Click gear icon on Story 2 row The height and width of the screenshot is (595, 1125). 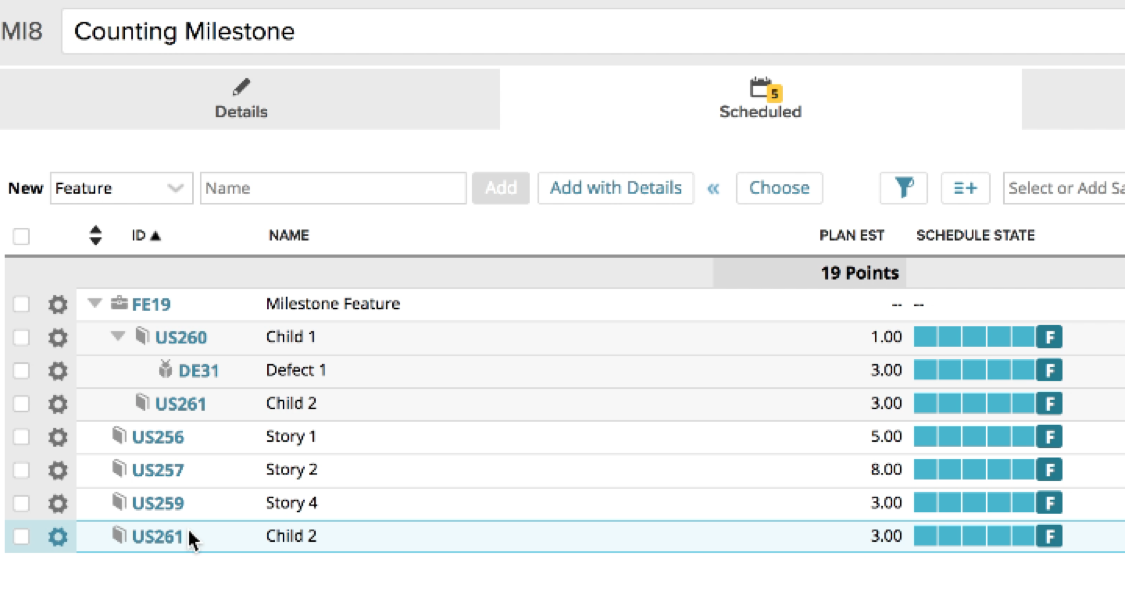[58, 470]
